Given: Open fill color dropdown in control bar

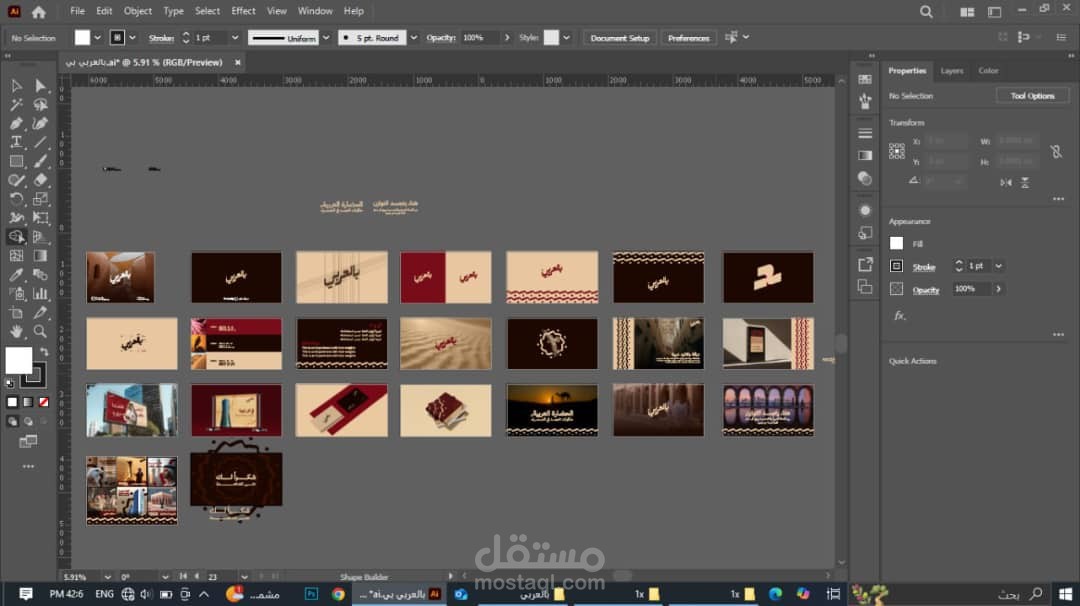Looking at the screenshot, I should [97, 38].
